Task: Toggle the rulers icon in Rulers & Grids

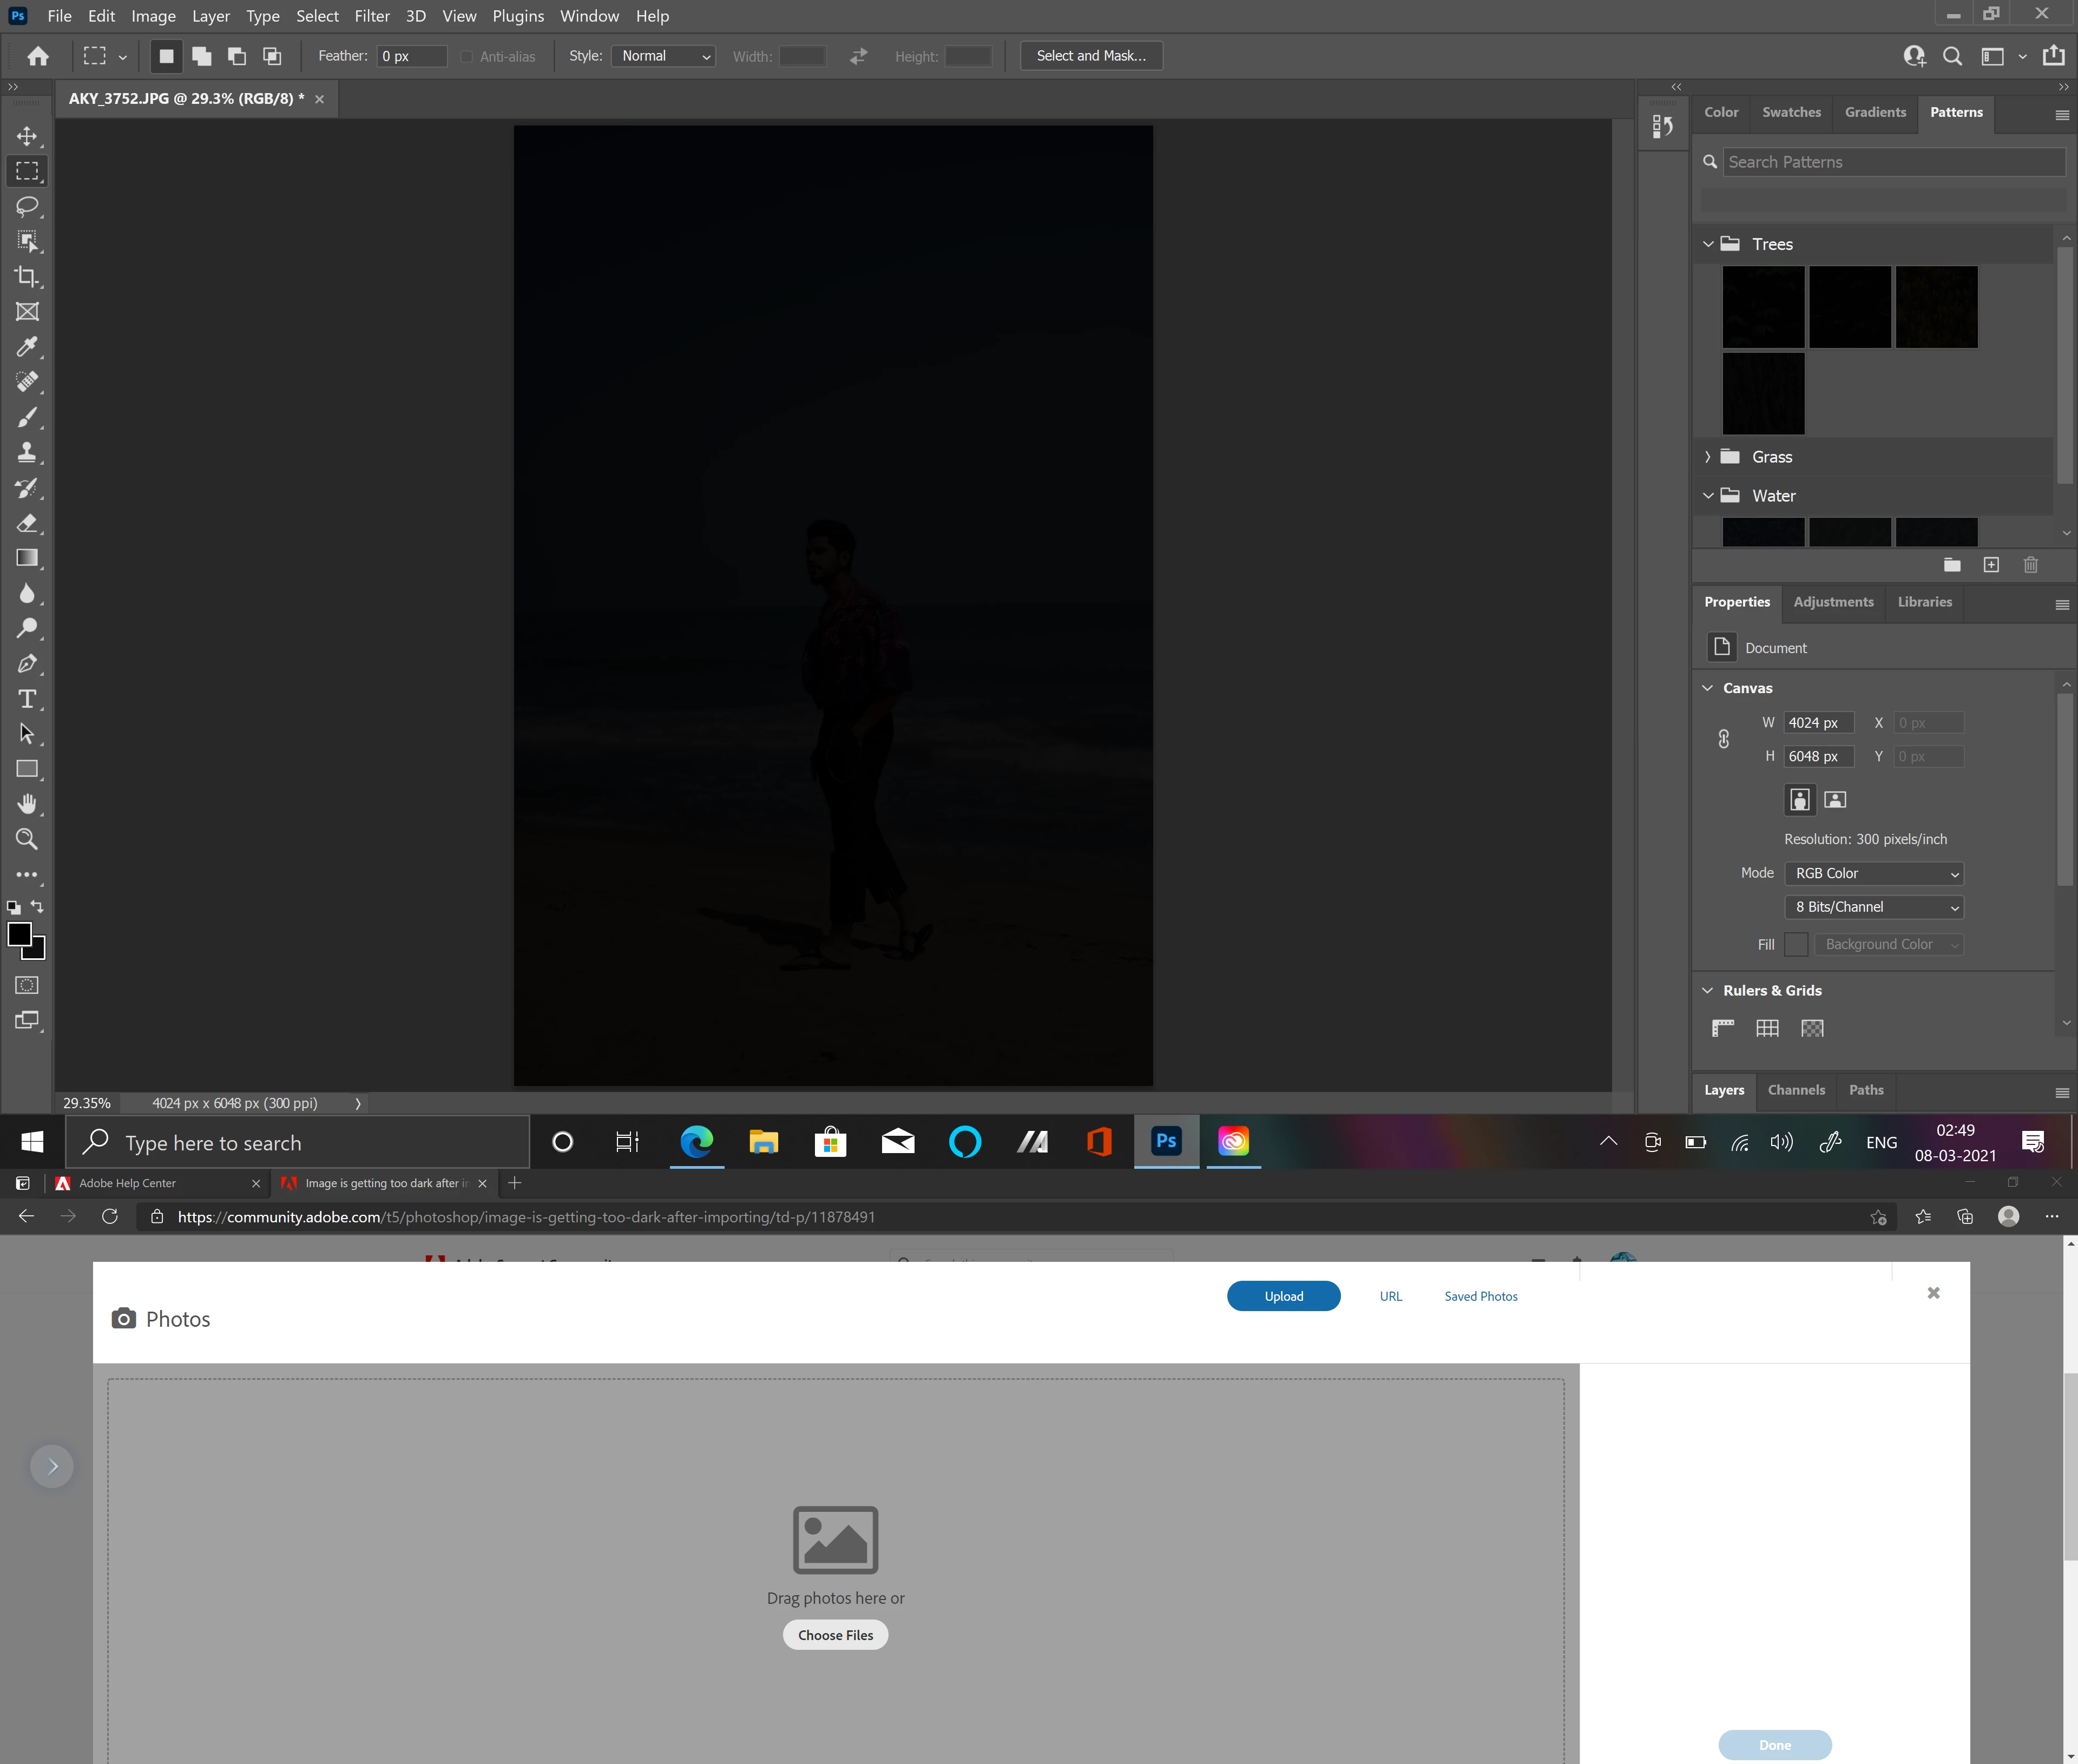Action: 1723,1028
